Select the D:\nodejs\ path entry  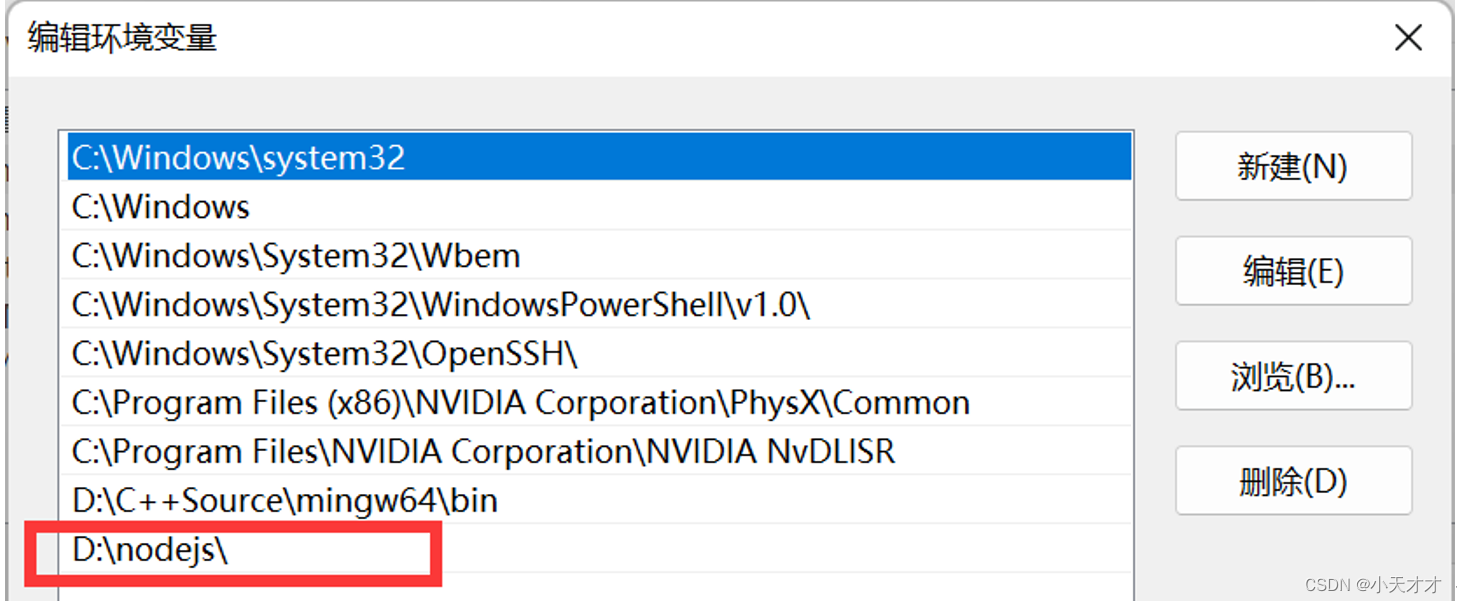pyautogui.click(x=150, y=549)
